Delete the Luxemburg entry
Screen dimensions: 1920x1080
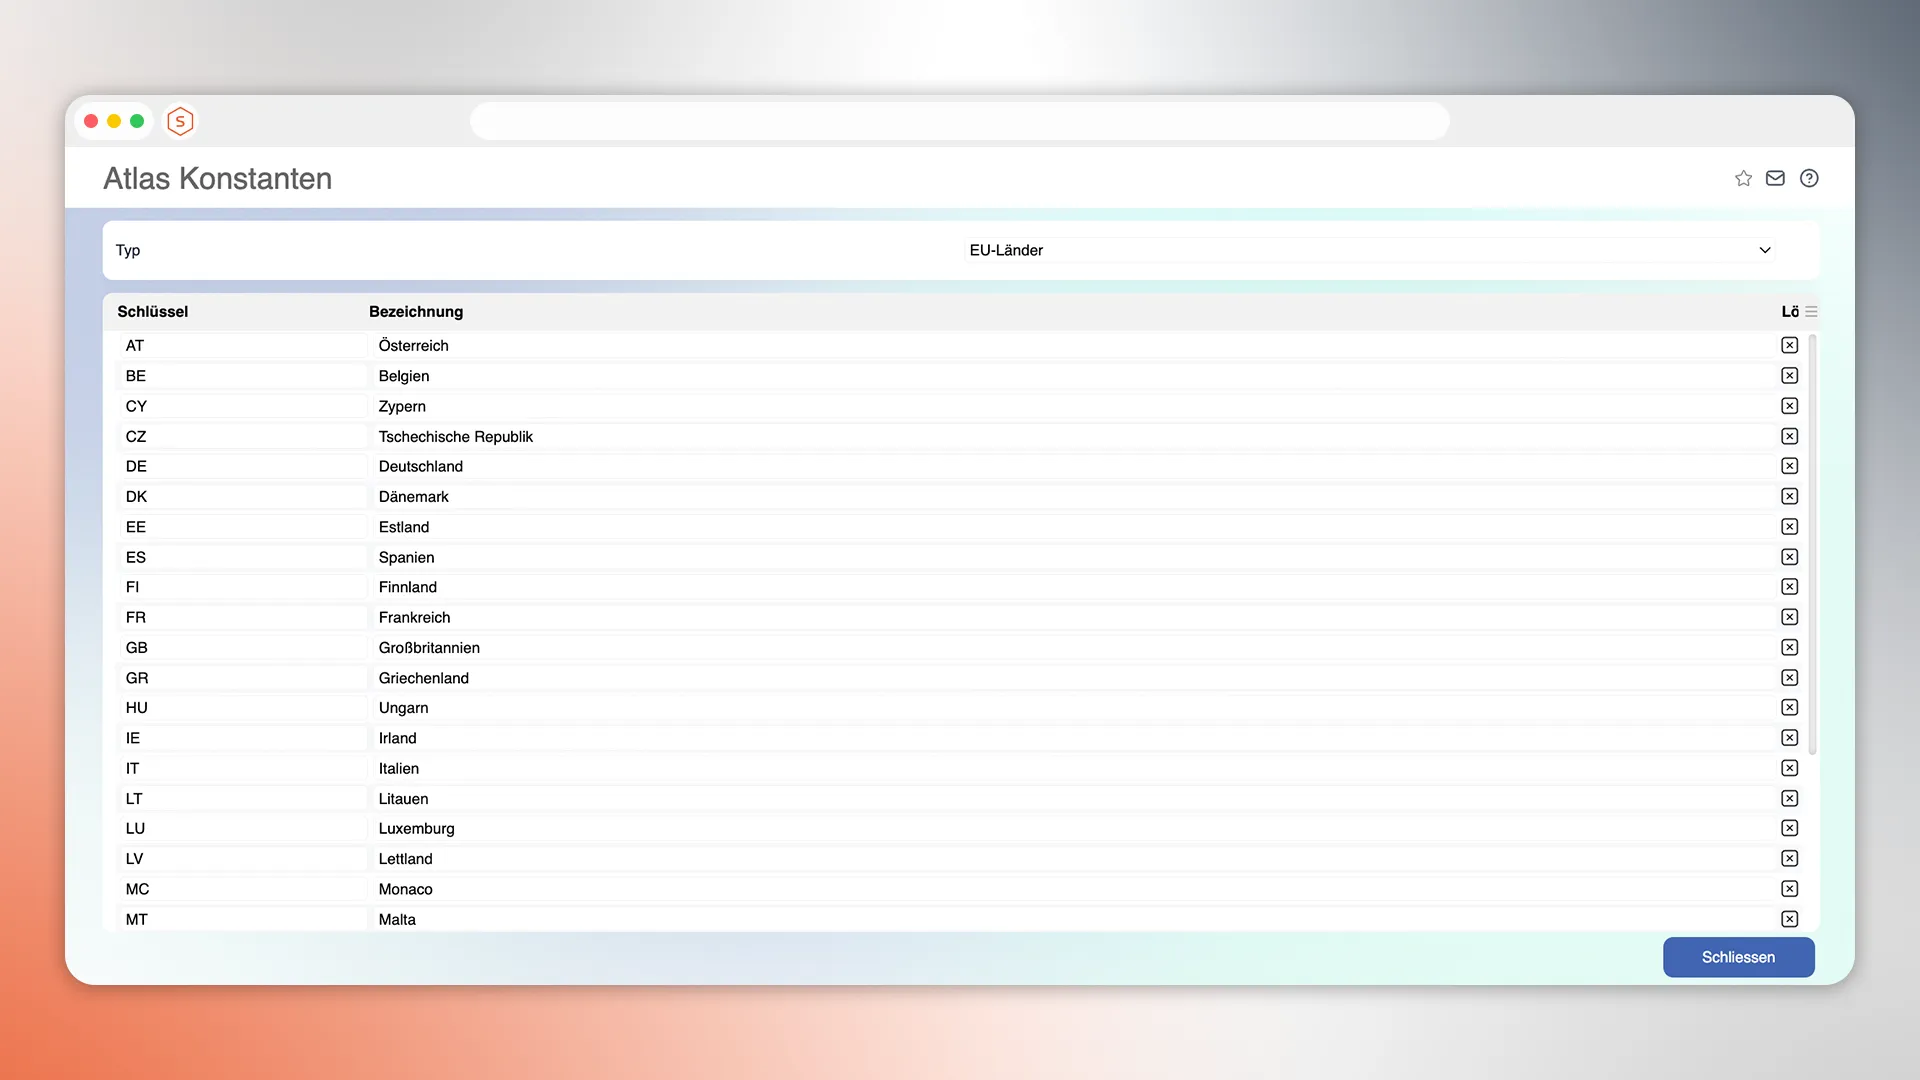point(1789,828)
